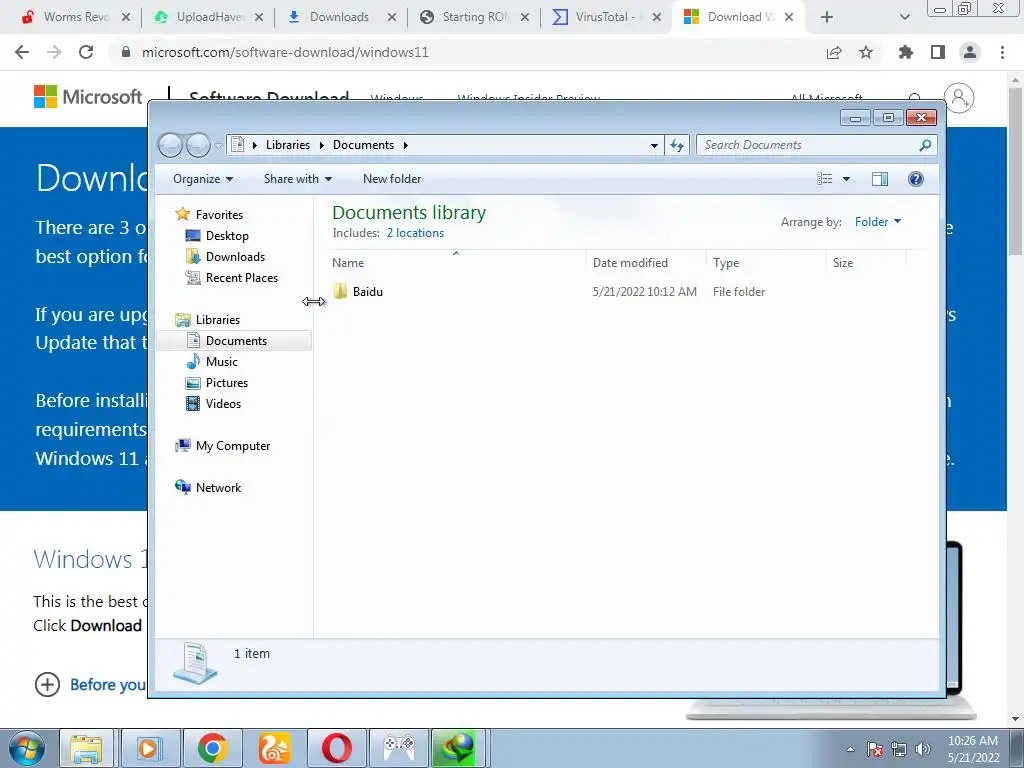1024x768 pixels.
Task: Open a new Chrome tab
Action: coord(827,17)
